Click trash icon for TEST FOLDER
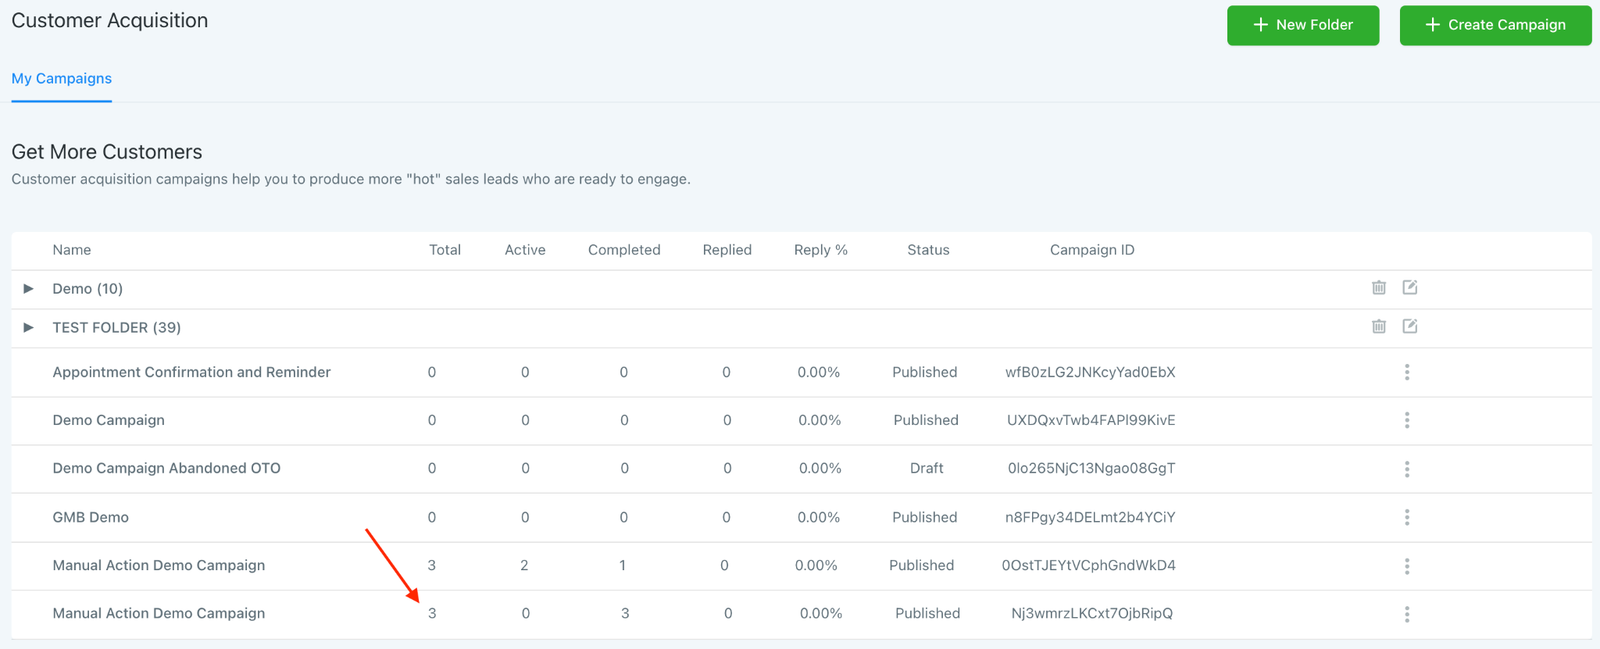1600x649 pixels. pos(1378,327)
